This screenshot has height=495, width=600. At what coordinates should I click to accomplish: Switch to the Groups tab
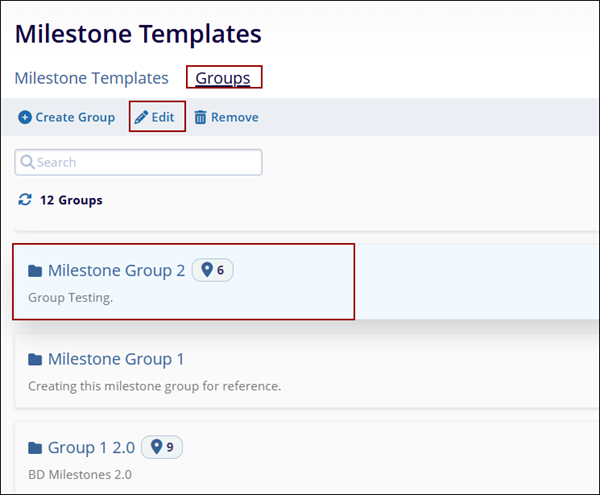point(223,78)
